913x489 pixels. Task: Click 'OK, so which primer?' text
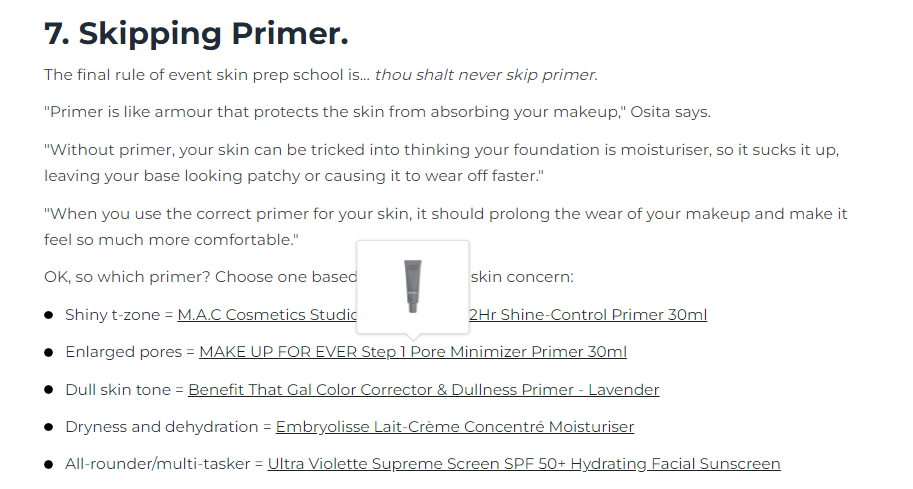[x=125, y=277]
